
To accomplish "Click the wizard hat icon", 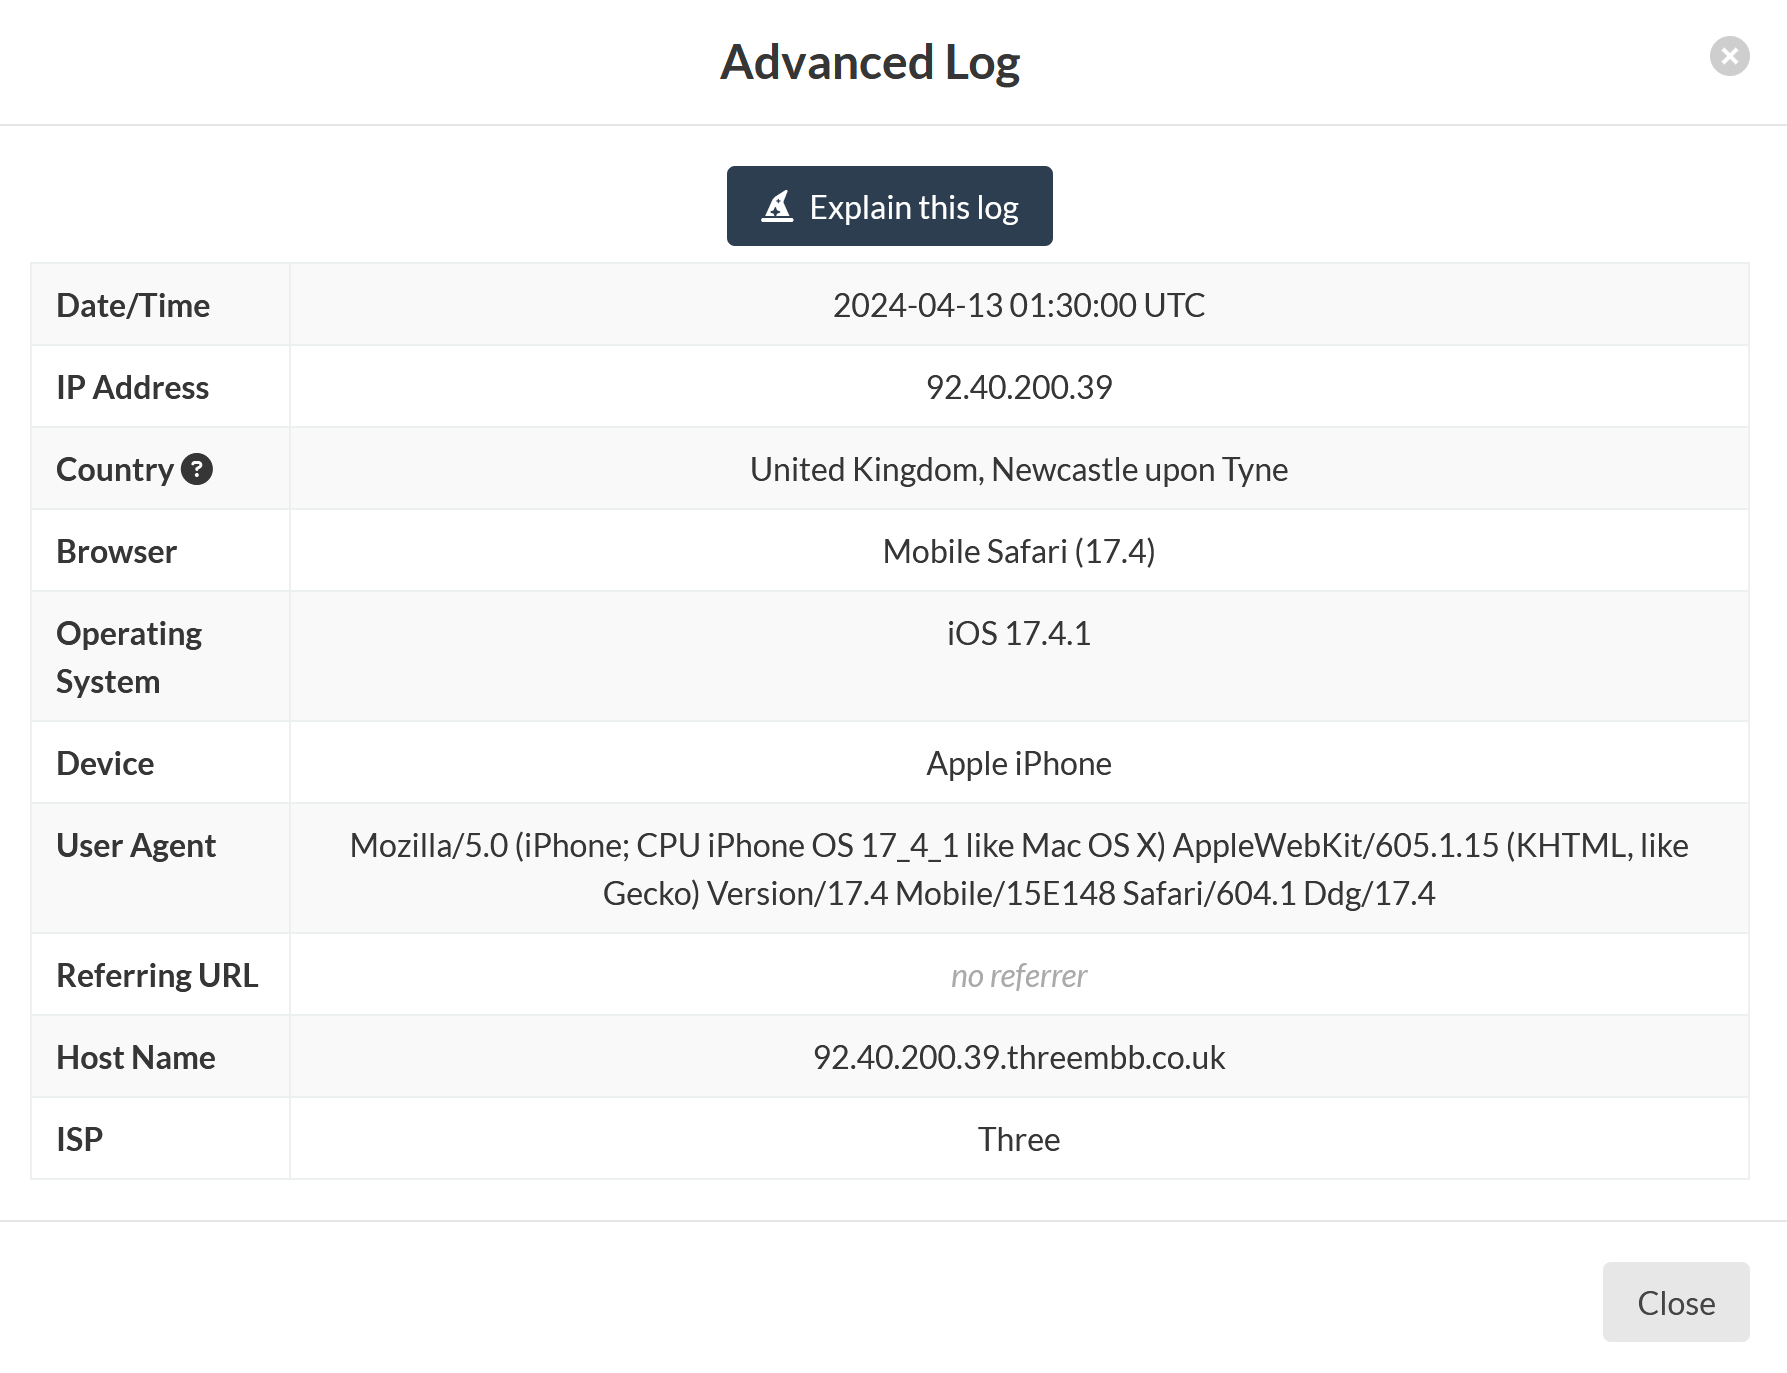I will point(777,207).
